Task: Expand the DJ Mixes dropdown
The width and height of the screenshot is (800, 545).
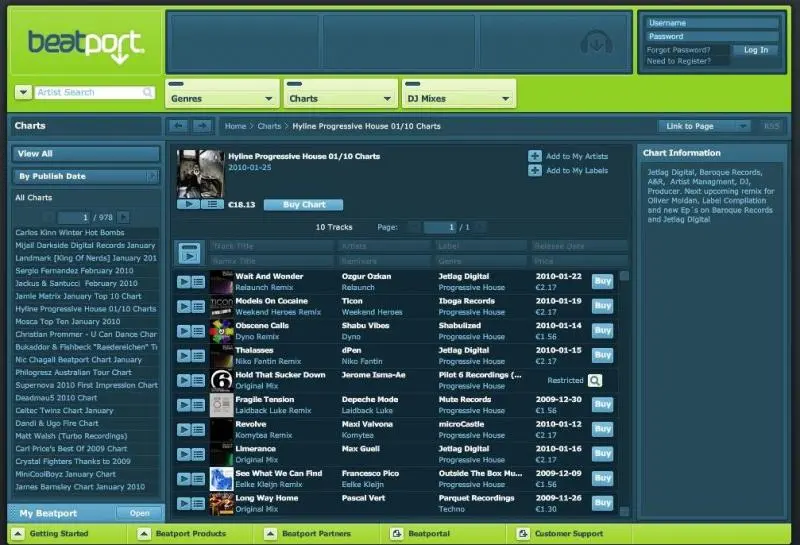Action: point(457,99)
